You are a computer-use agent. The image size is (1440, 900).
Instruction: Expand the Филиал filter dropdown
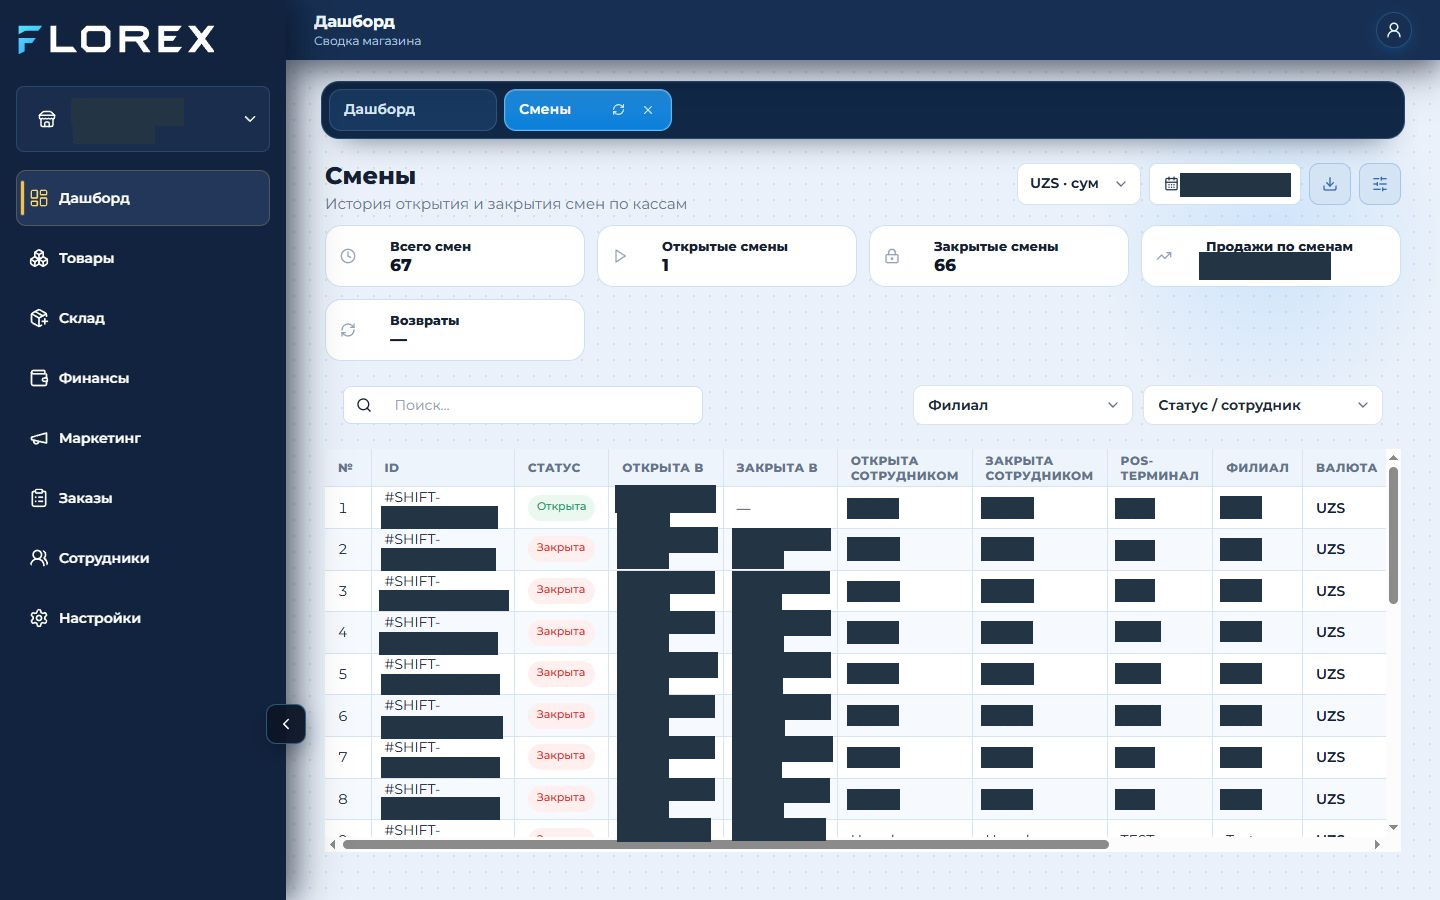[x=1022, y=405]
